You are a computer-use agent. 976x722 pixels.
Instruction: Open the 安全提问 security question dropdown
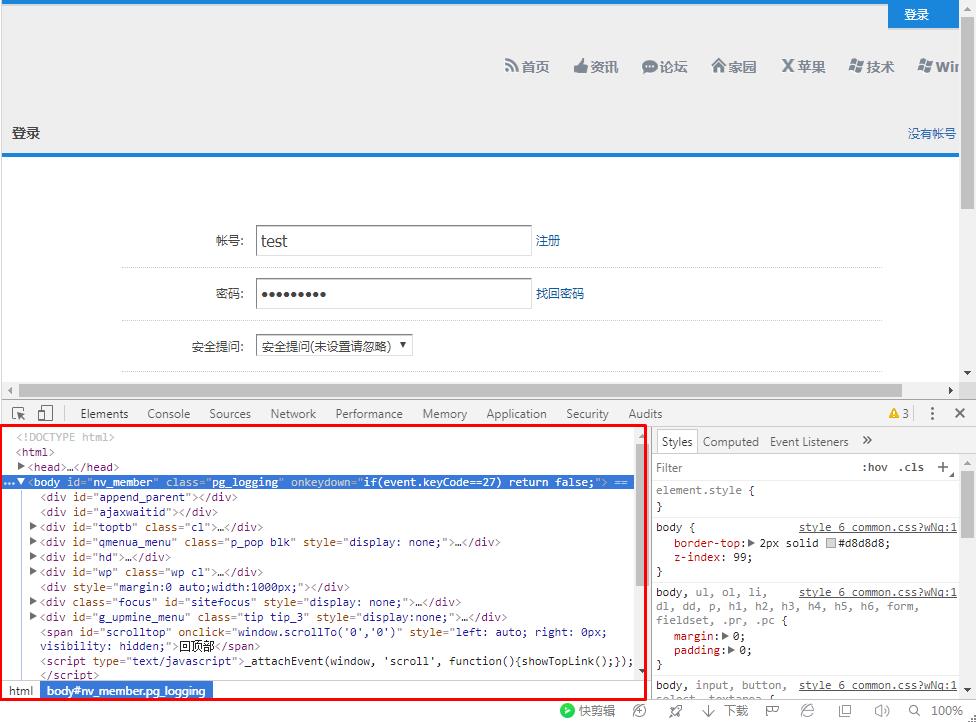click(x=334, y=346)
